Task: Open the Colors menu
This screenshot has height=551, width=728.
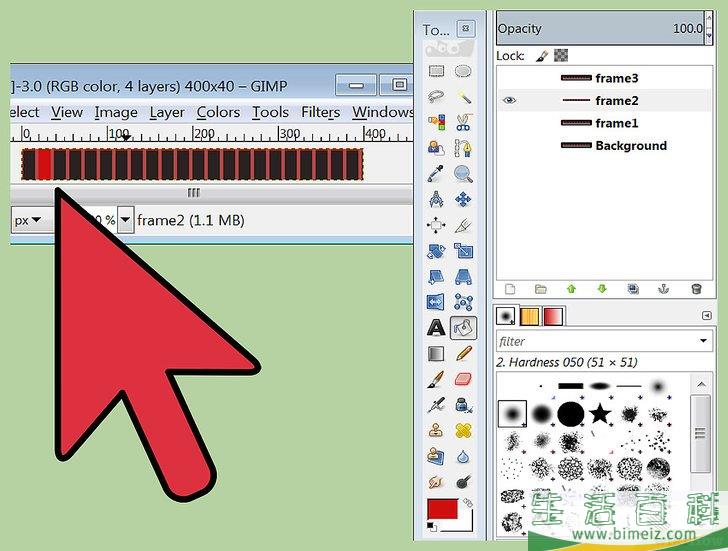Action: [218, 112]
